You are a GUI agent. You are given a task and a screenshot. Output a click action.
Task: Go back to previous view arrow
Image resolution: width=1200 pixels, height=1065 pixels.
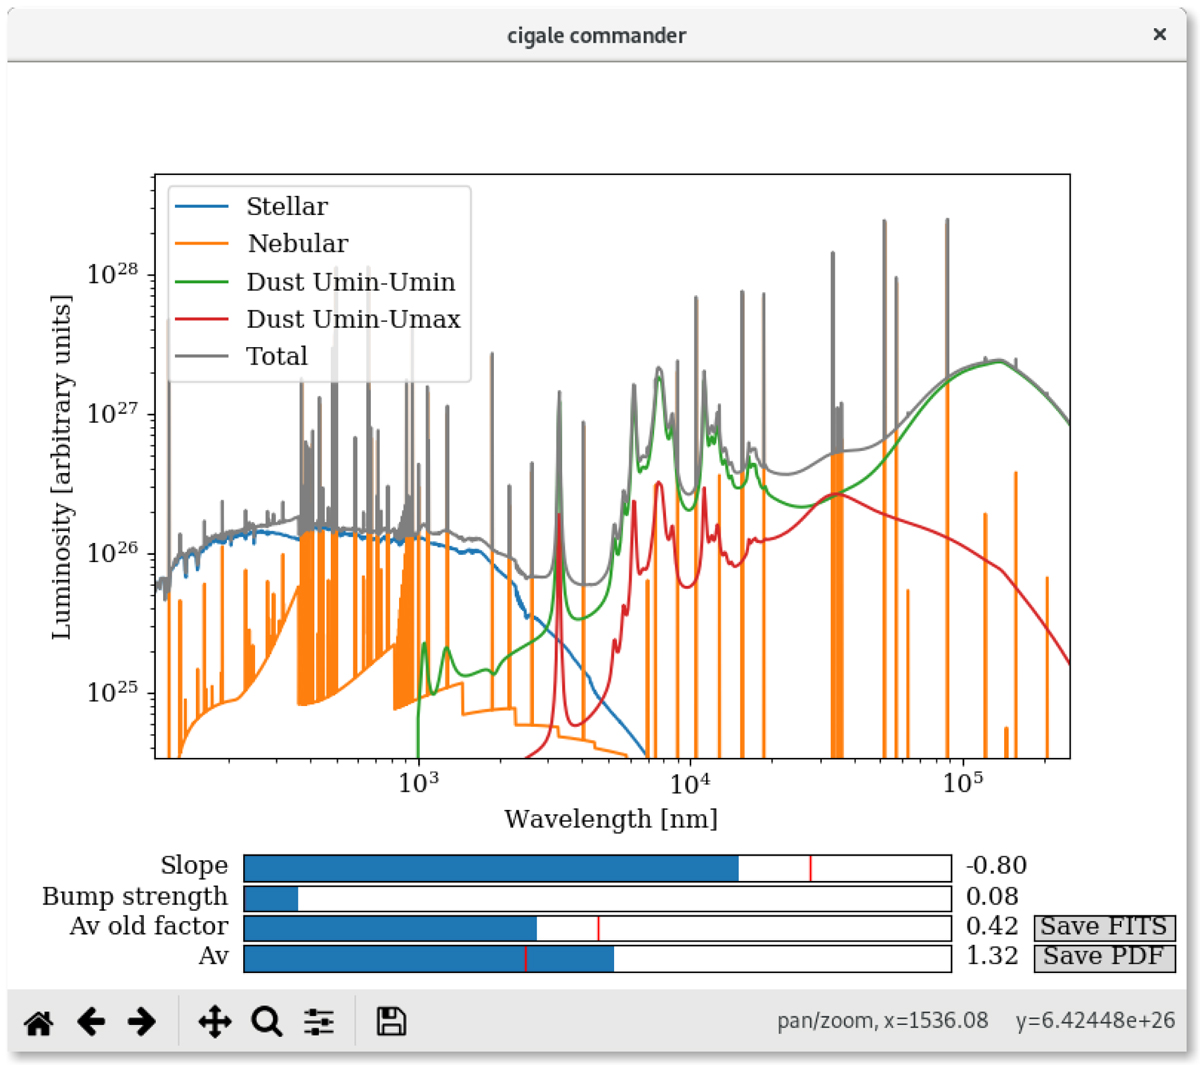click(x=91, y=1022)
